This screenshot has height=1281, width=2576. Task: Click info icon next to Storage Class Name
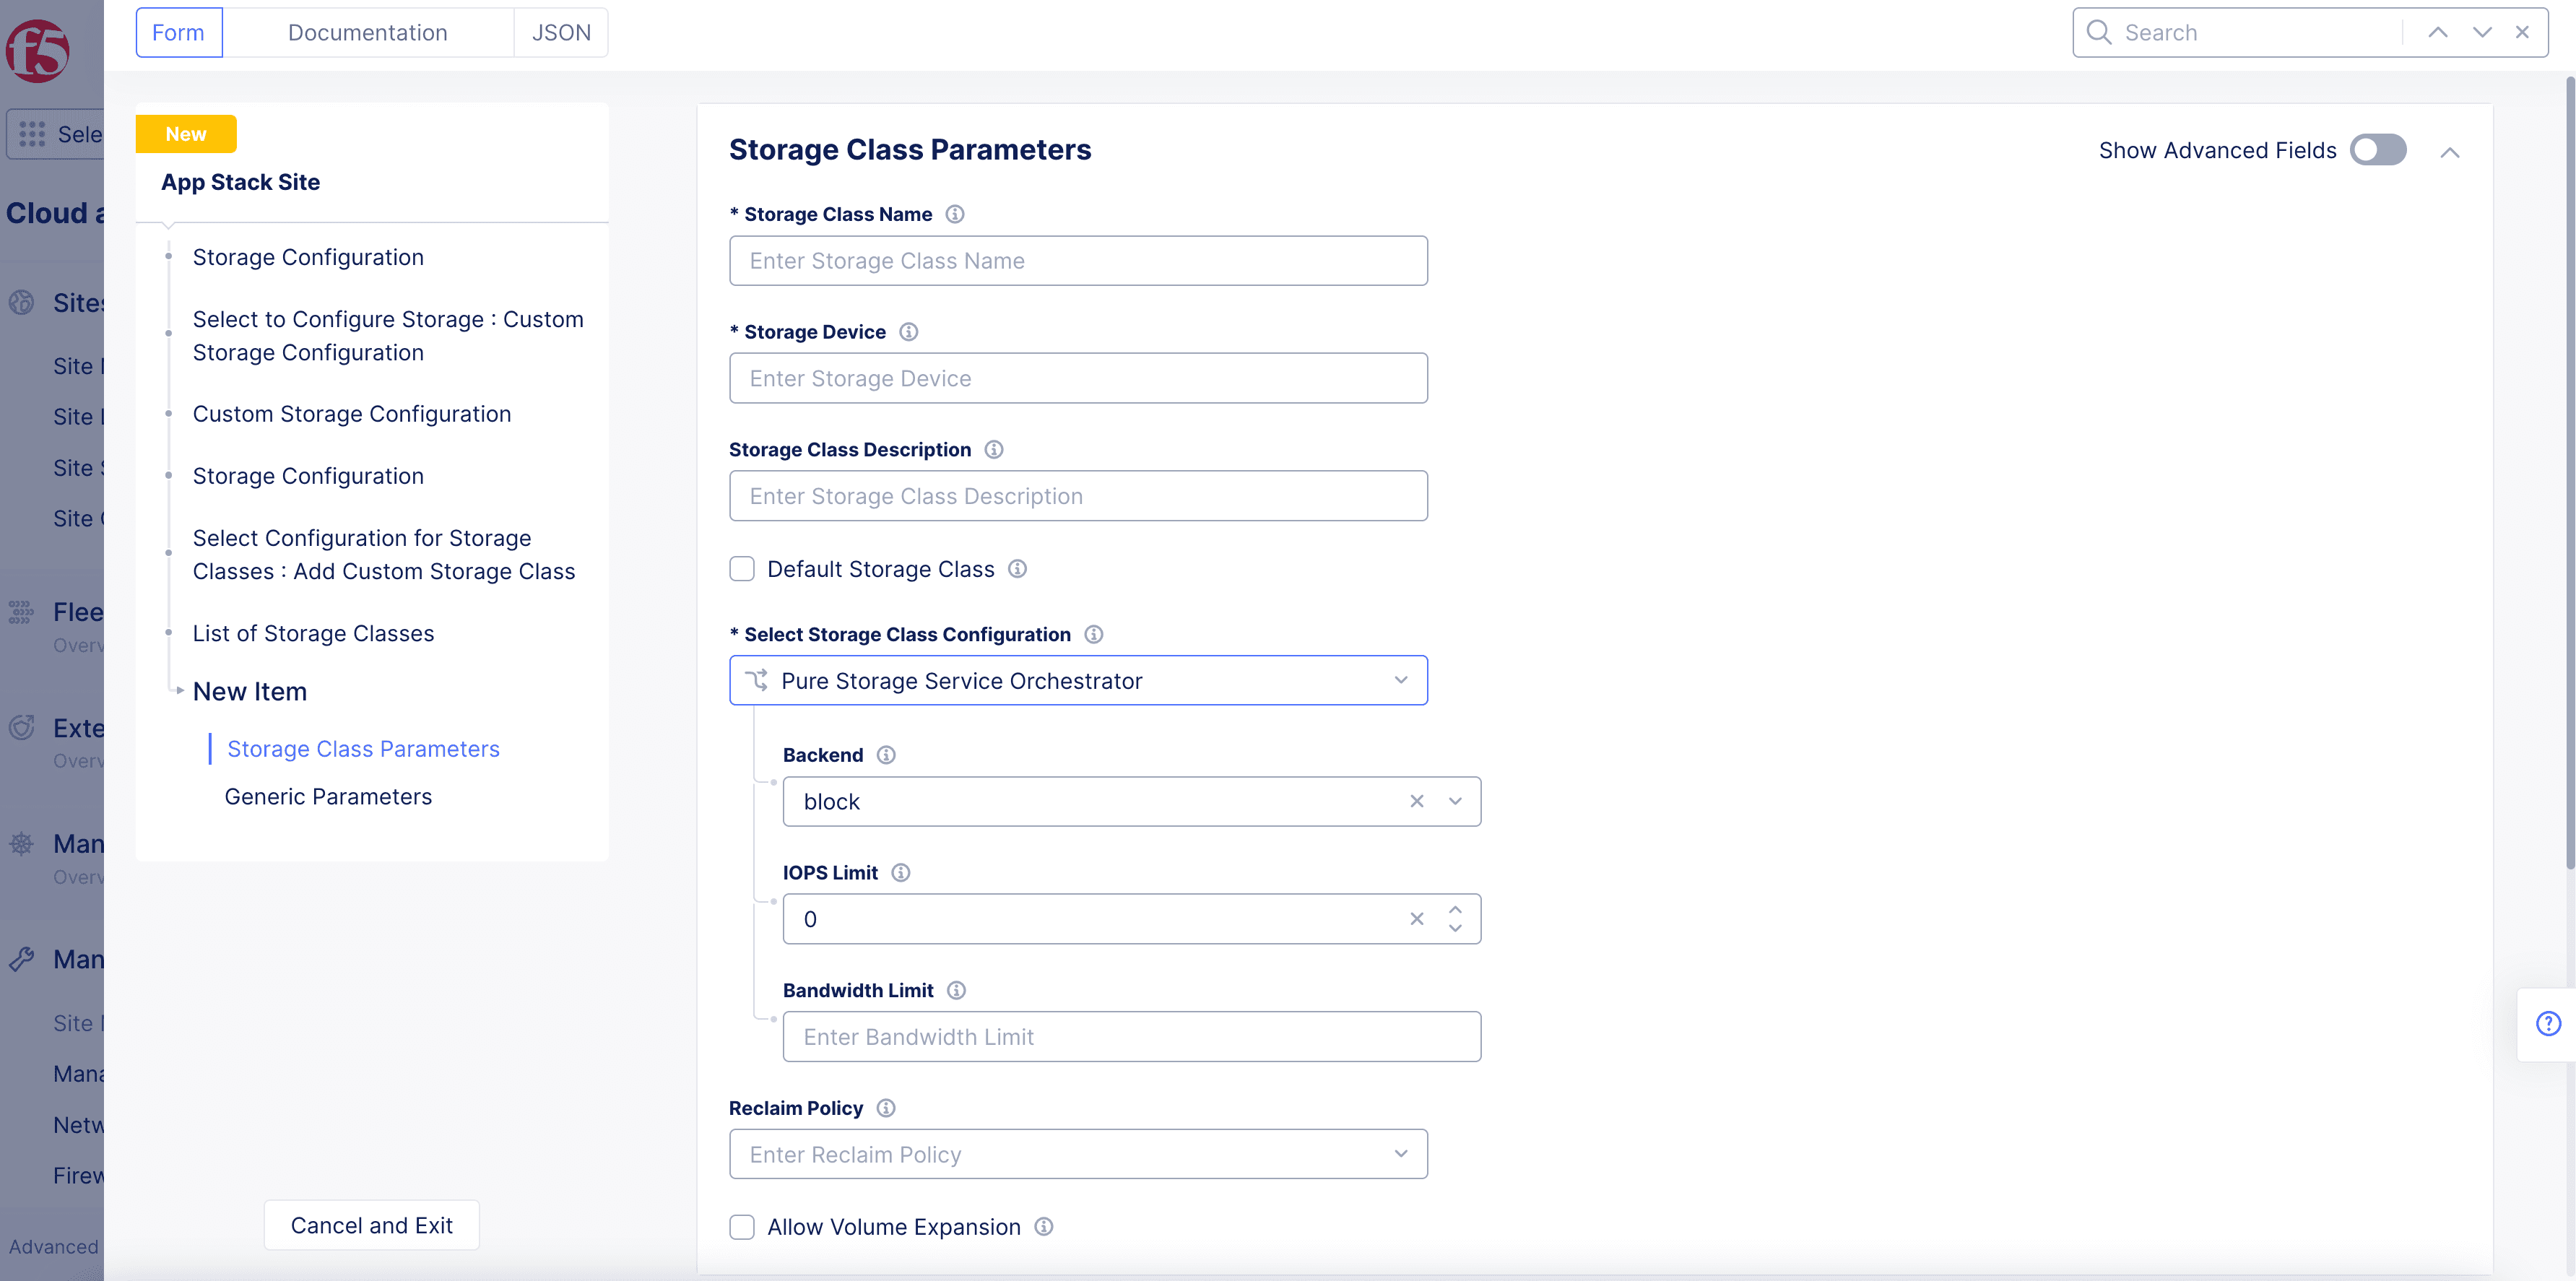pyautogui.click(x=955, y=214)
